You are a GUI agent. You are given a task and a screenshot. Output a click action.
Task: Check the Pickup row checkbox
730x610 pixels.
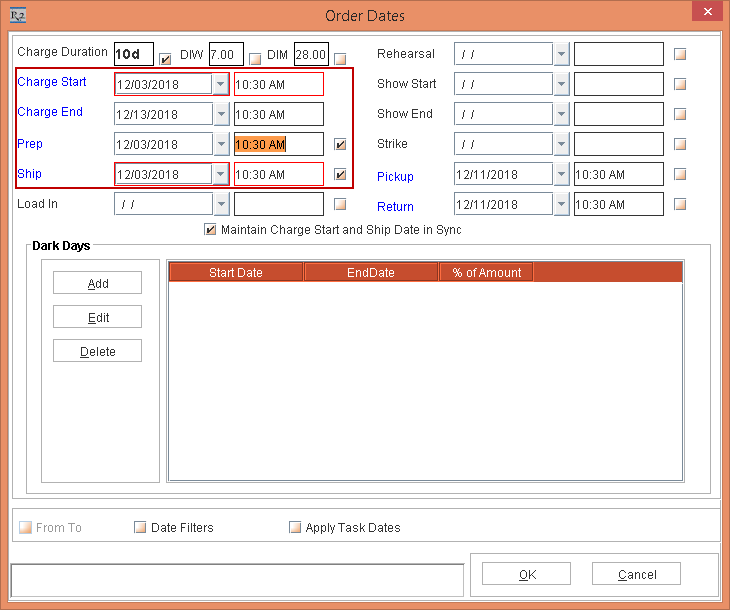681,174
